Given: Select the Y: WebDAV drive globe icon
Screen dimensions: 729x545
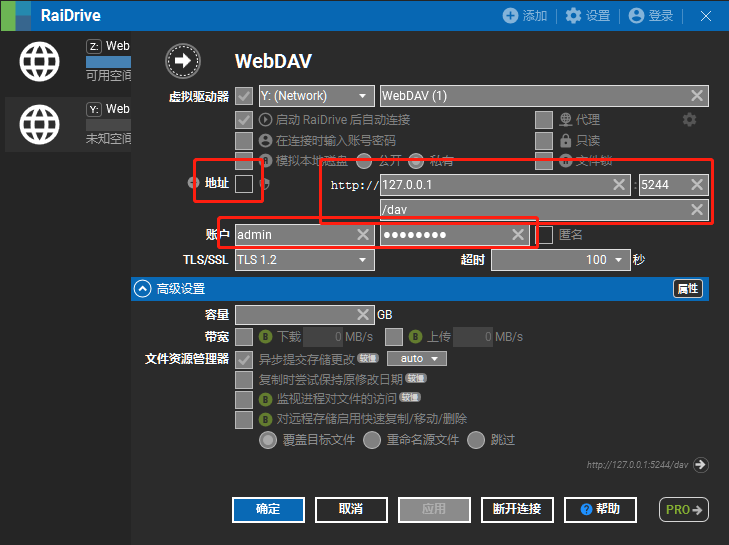Looking at the screenshot, I should pyautogui.click(x=40, y=124).
